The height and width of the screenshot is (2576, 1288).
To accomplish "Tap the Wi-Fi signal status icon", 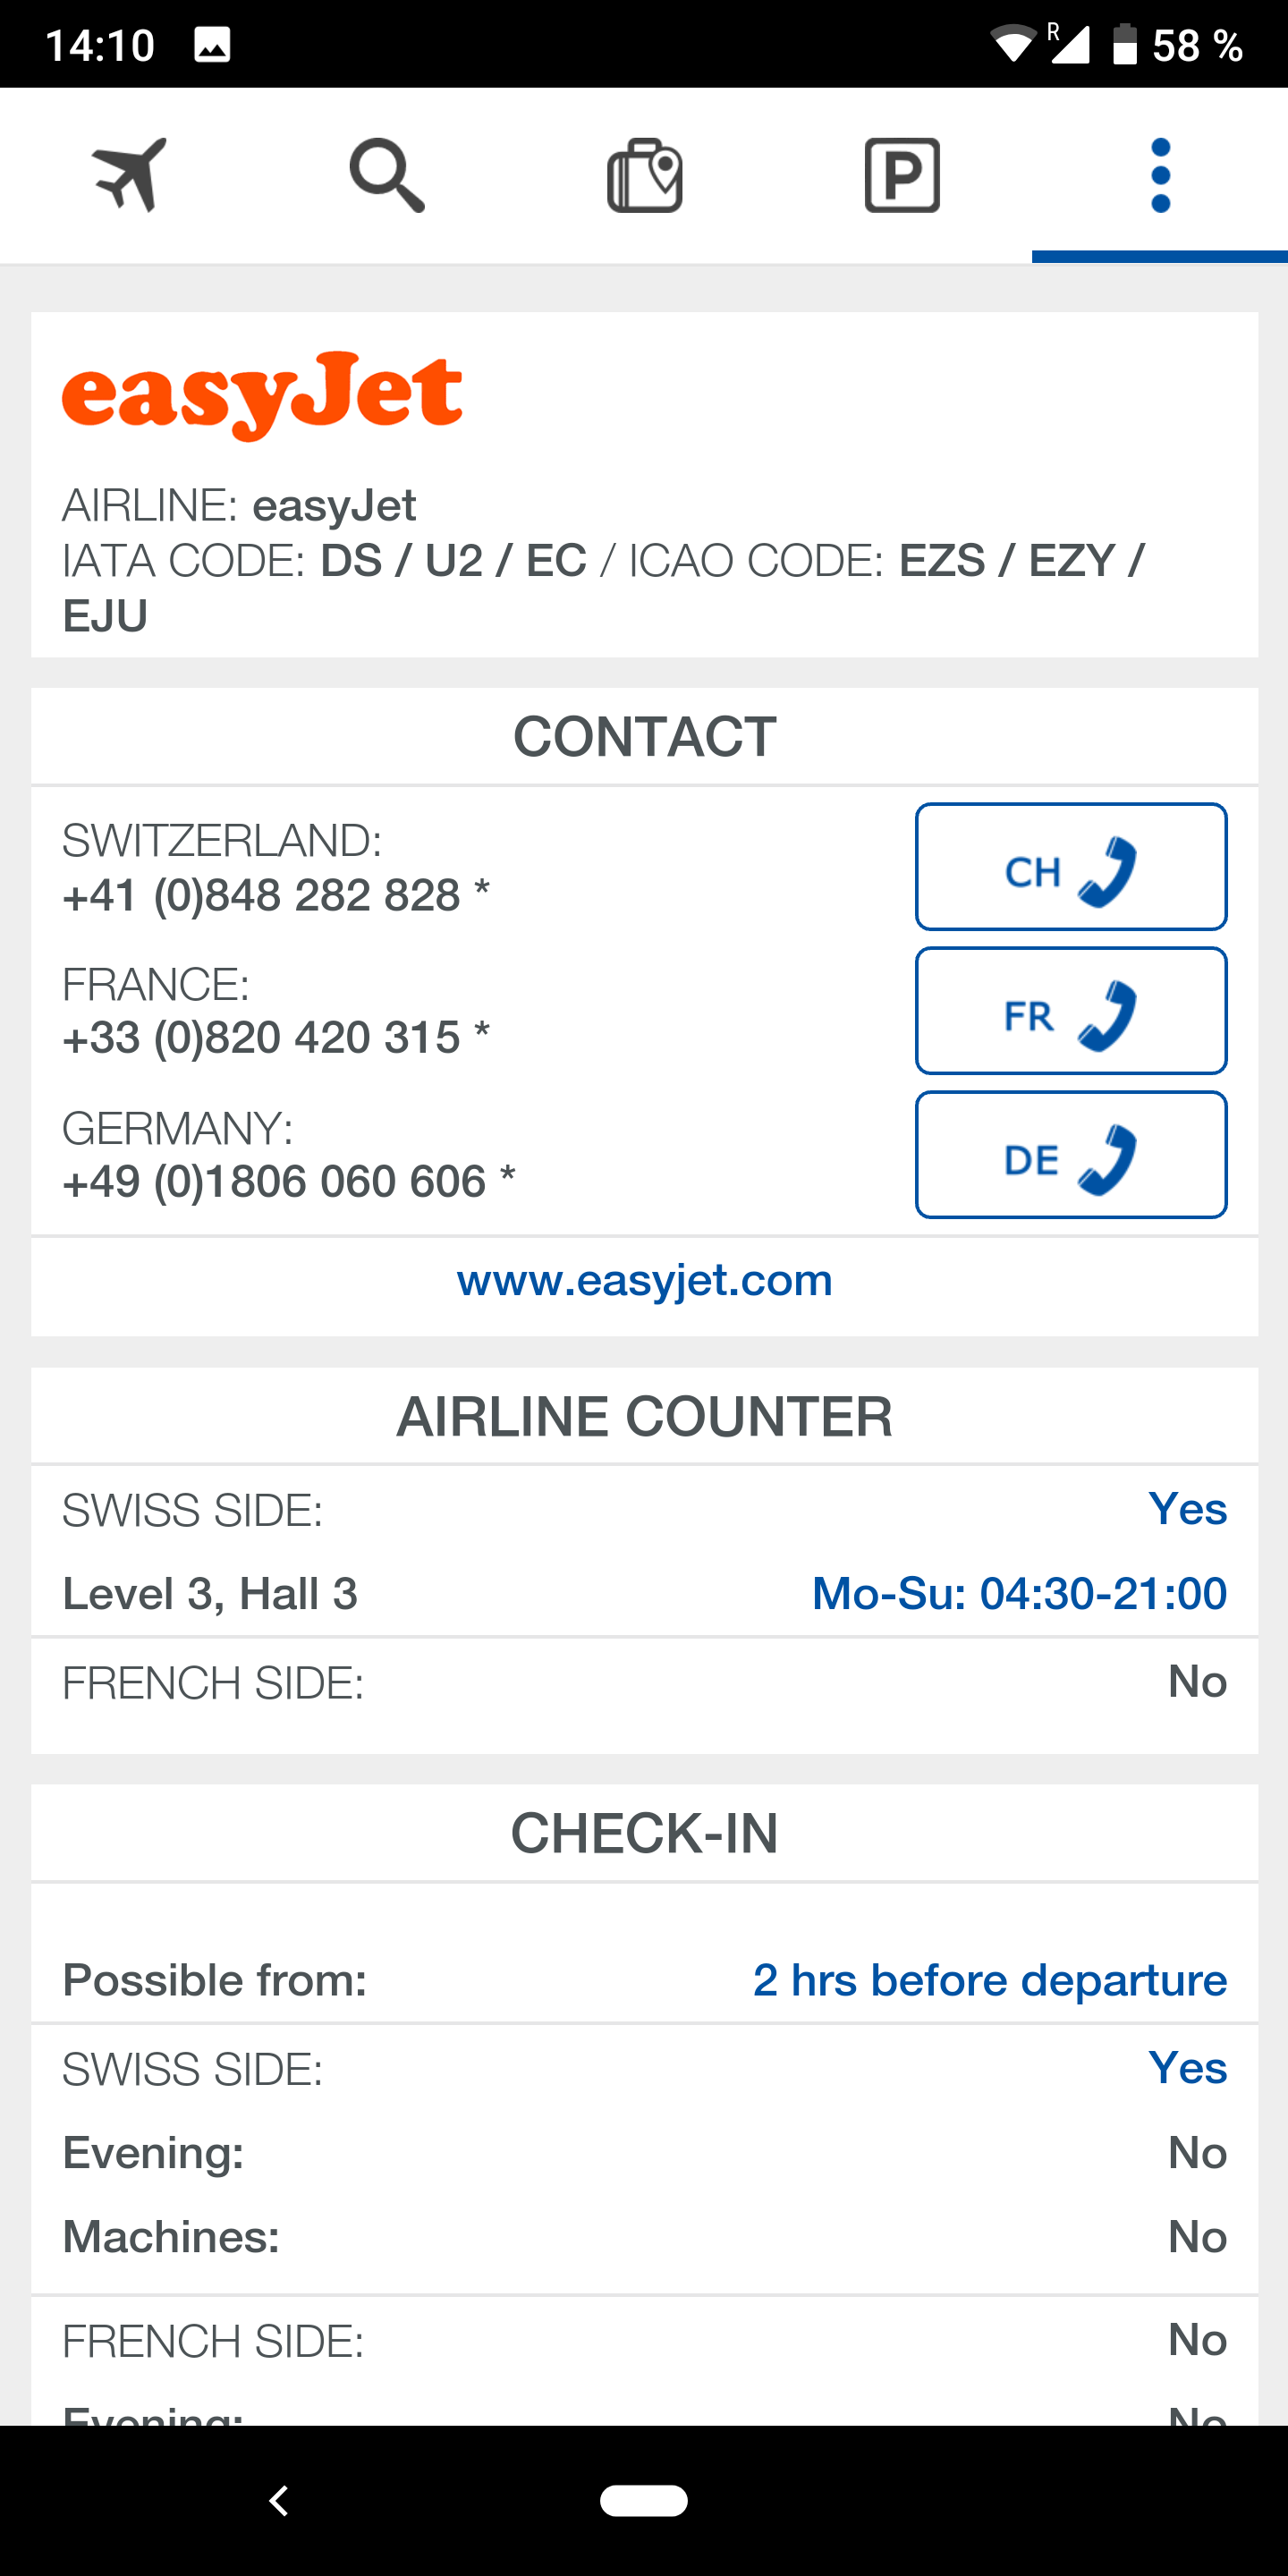I will [1012, 45].
